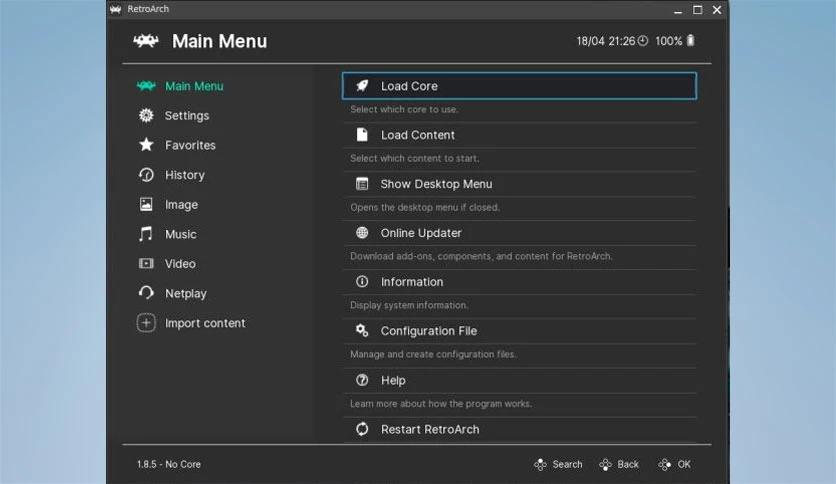Click the Image picture icon in sidebar
836x484 pixels.
(146, 204)
